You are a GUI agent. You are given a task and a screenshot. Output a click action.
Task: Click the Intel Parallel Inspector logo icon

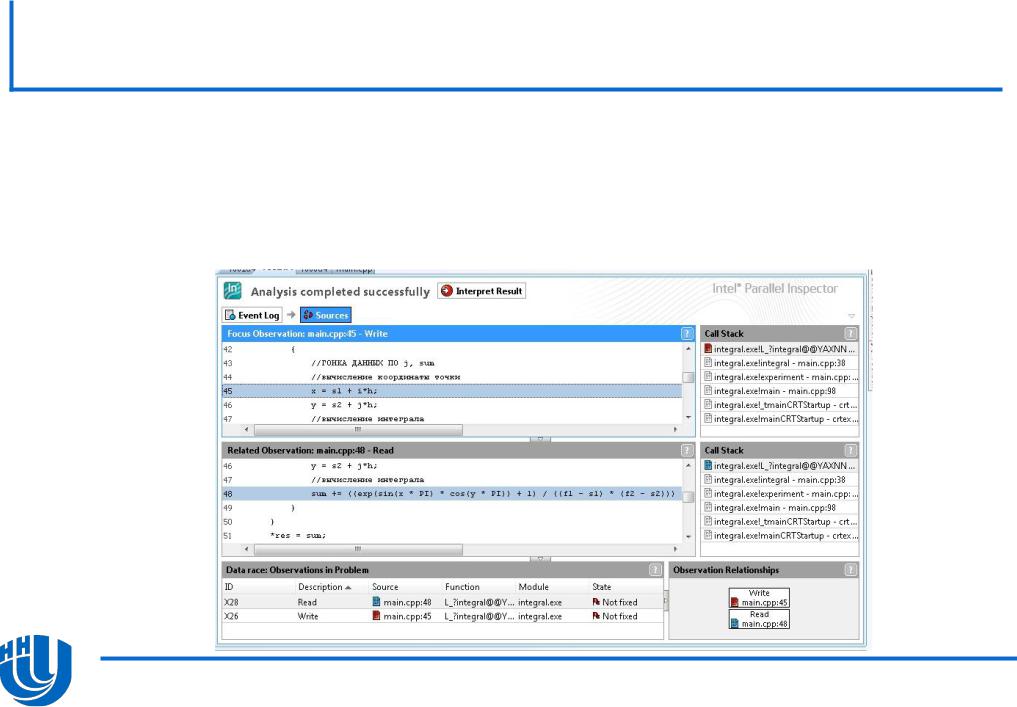(233, 290)
